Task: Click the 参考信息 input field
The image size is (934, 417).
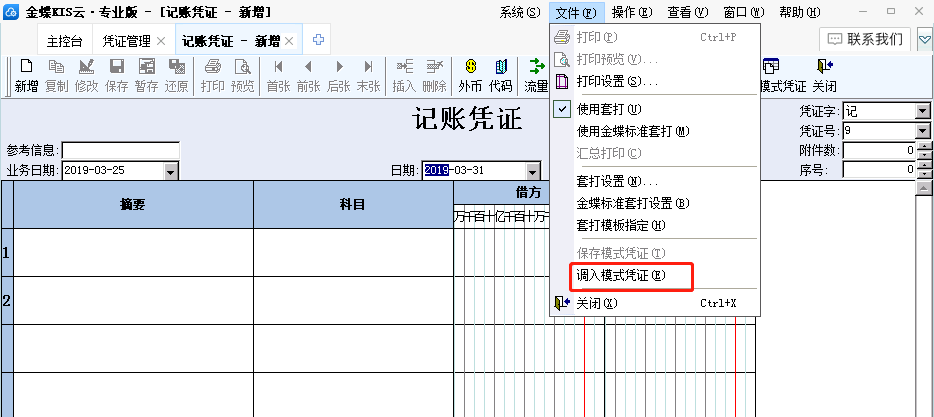Action: 120,150
